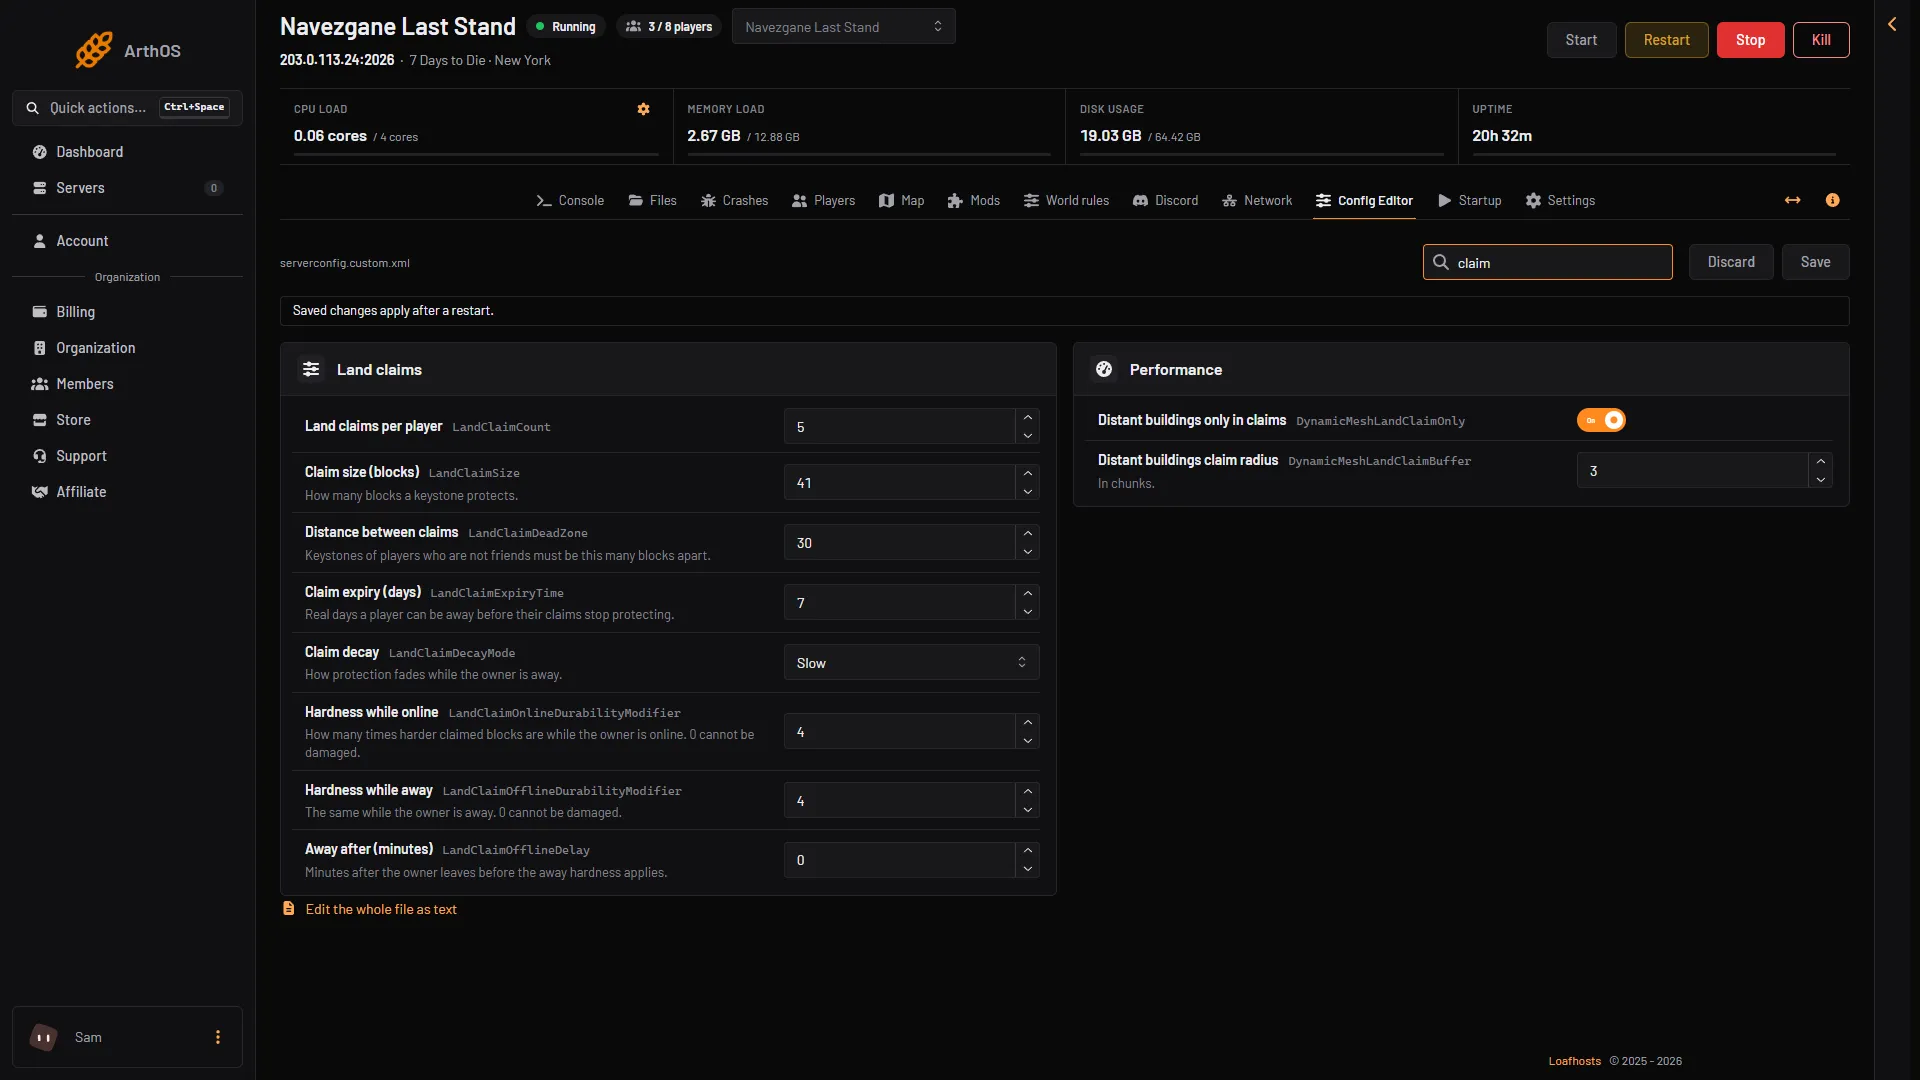Decrease Claim size blocks value
The width and height of the screenshot is (1920, 1080).
point(1027,491)
